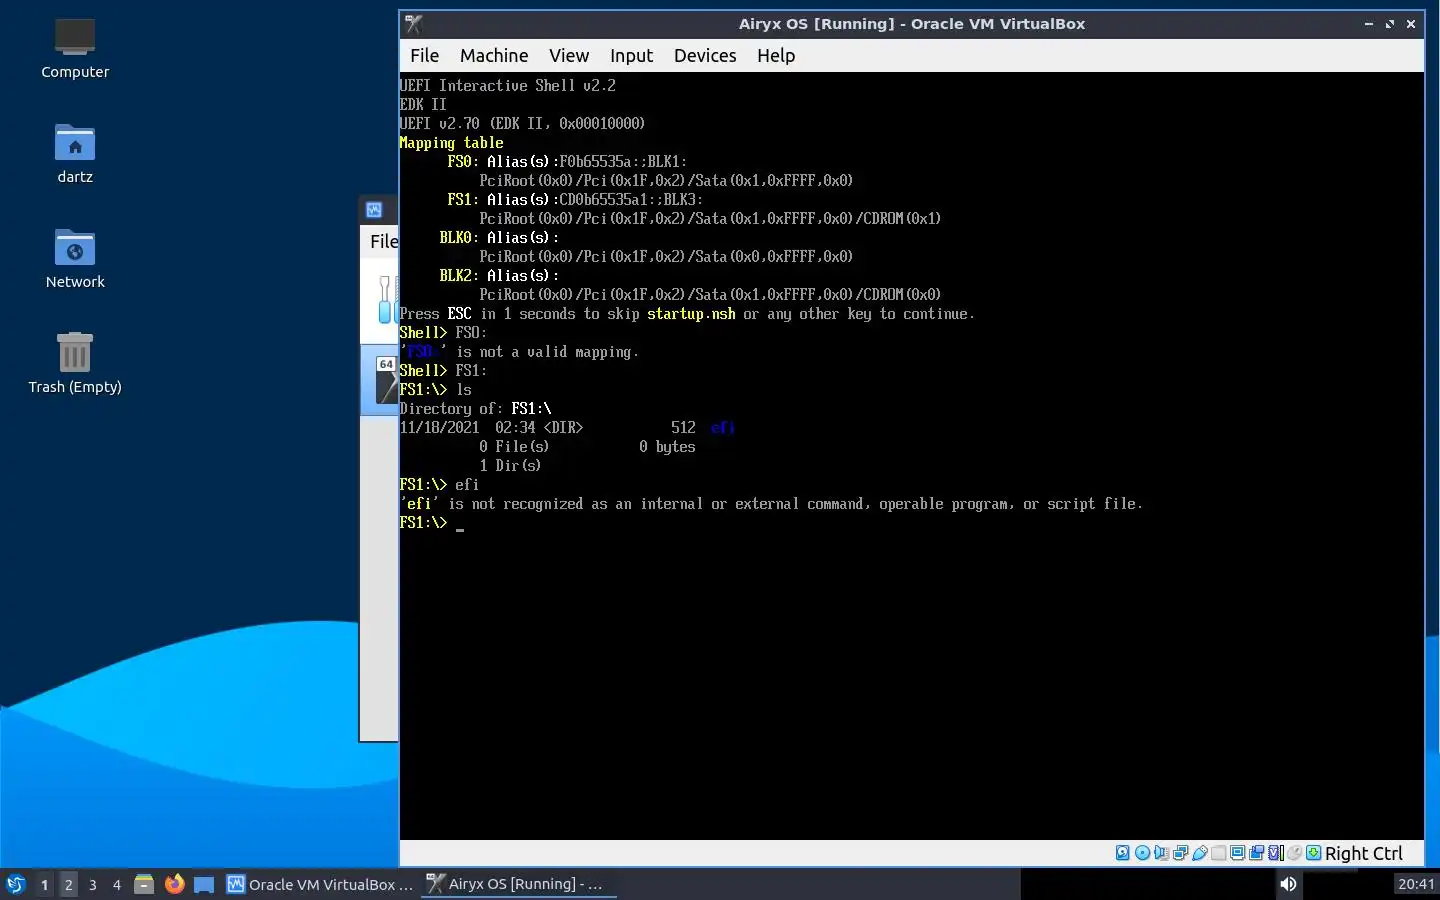Click the 'BLK0:' mapping entry label

457,238
